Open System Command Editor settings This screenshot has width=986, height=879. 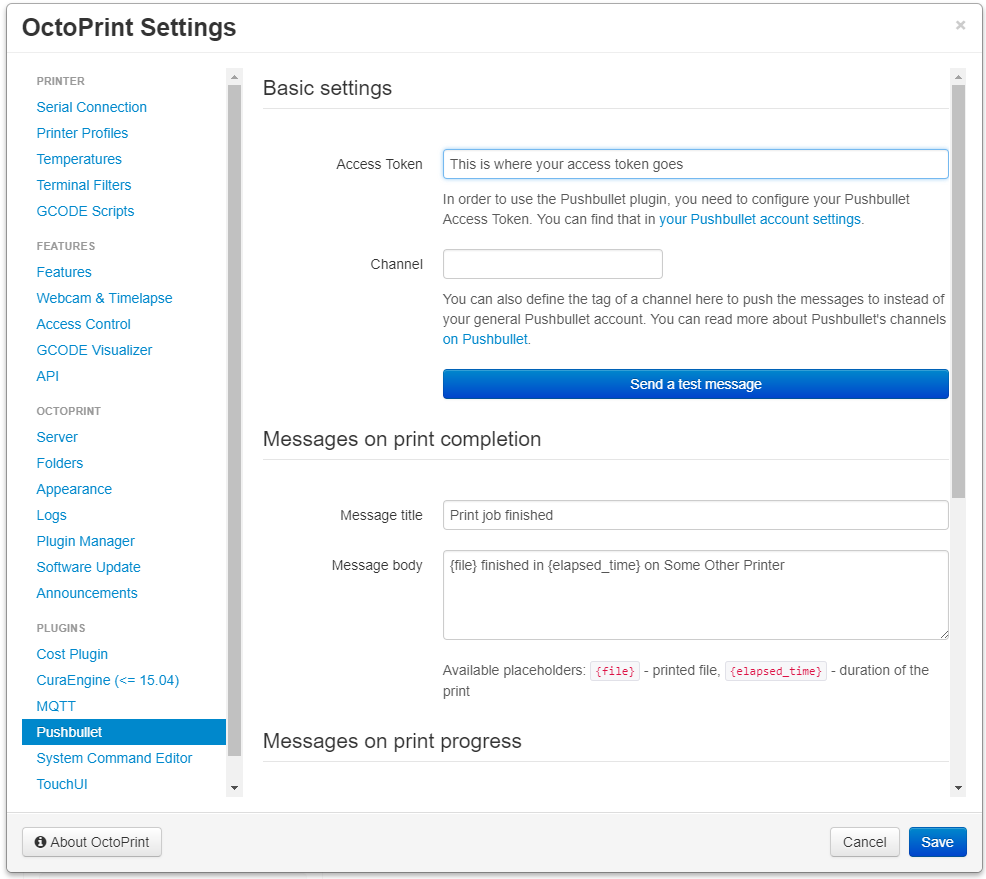point(114,758)
